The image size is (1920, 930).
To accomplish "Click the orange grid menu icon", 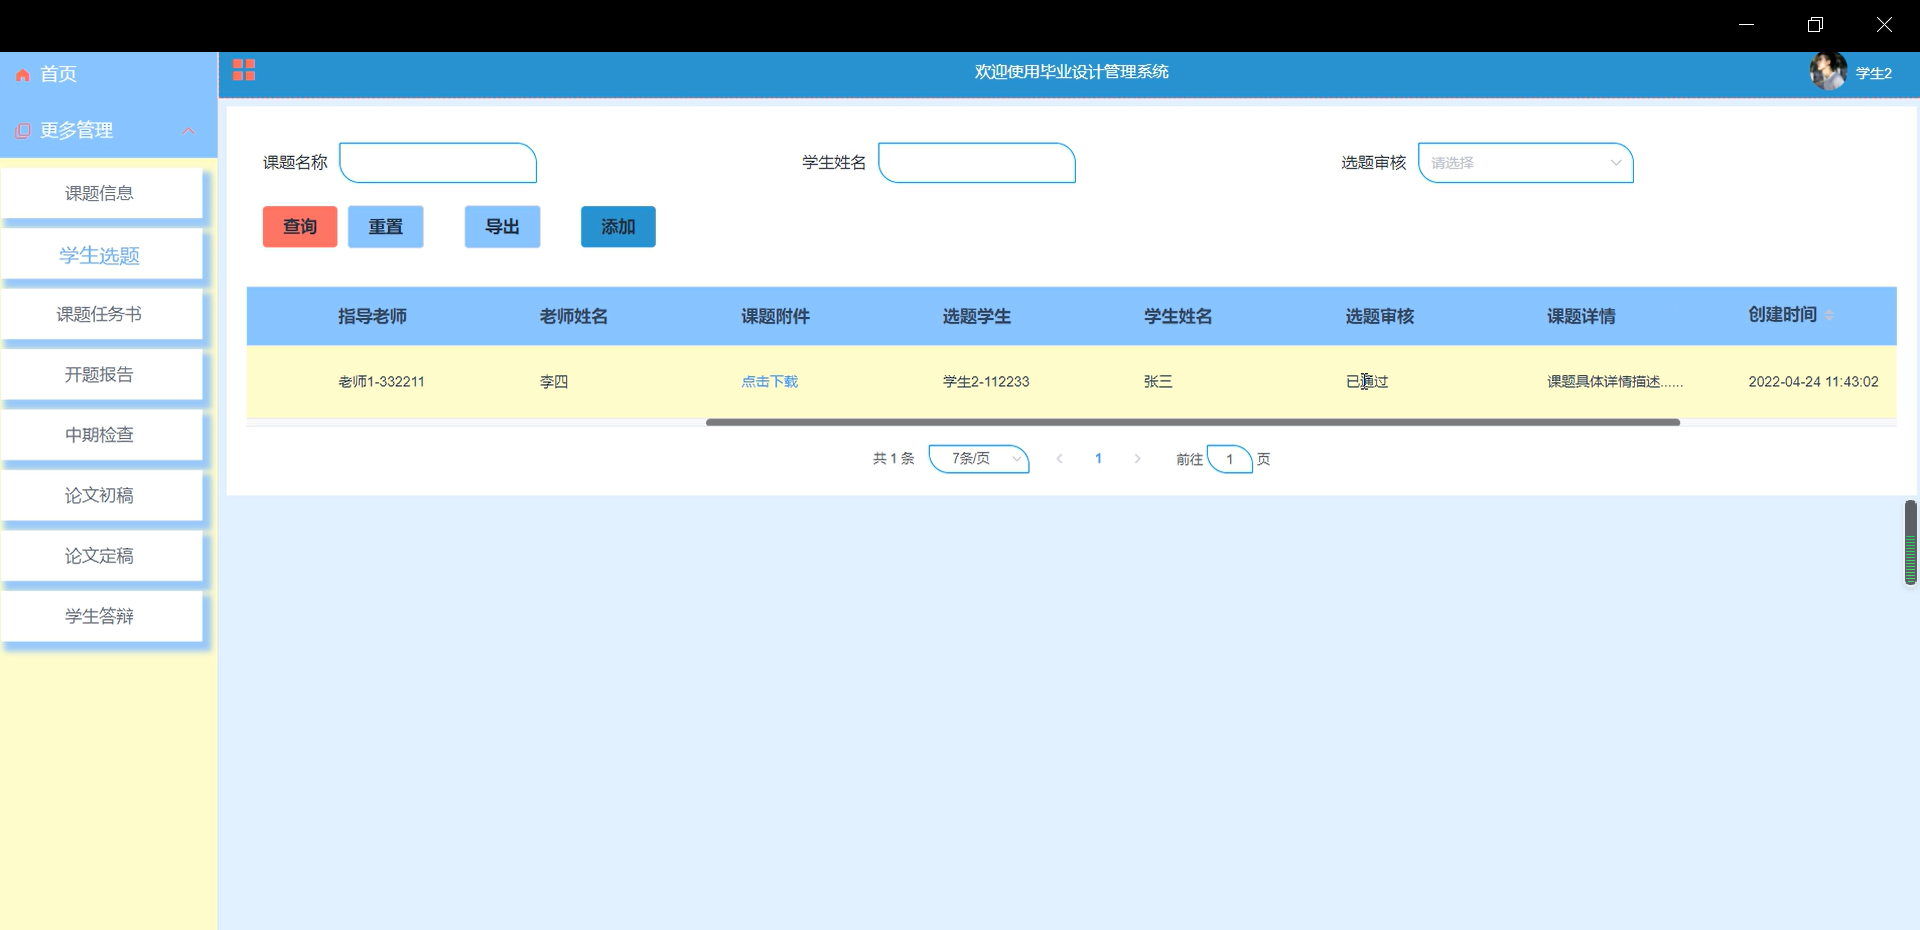I will coord(244,70).
